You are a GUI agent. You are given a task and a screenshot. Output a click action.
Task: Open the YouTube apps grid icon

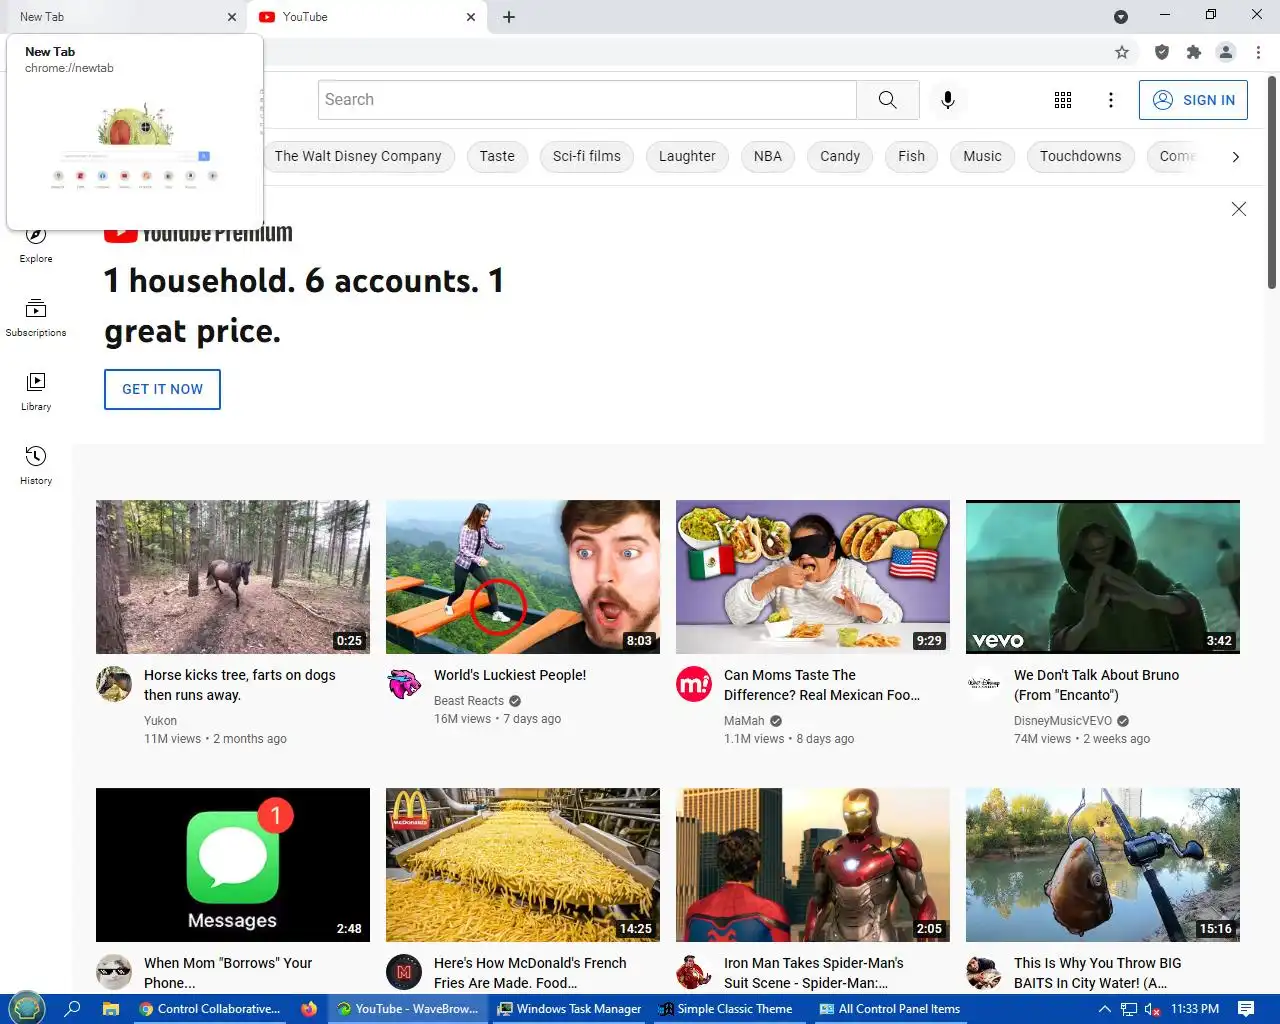click(1063, 100)
